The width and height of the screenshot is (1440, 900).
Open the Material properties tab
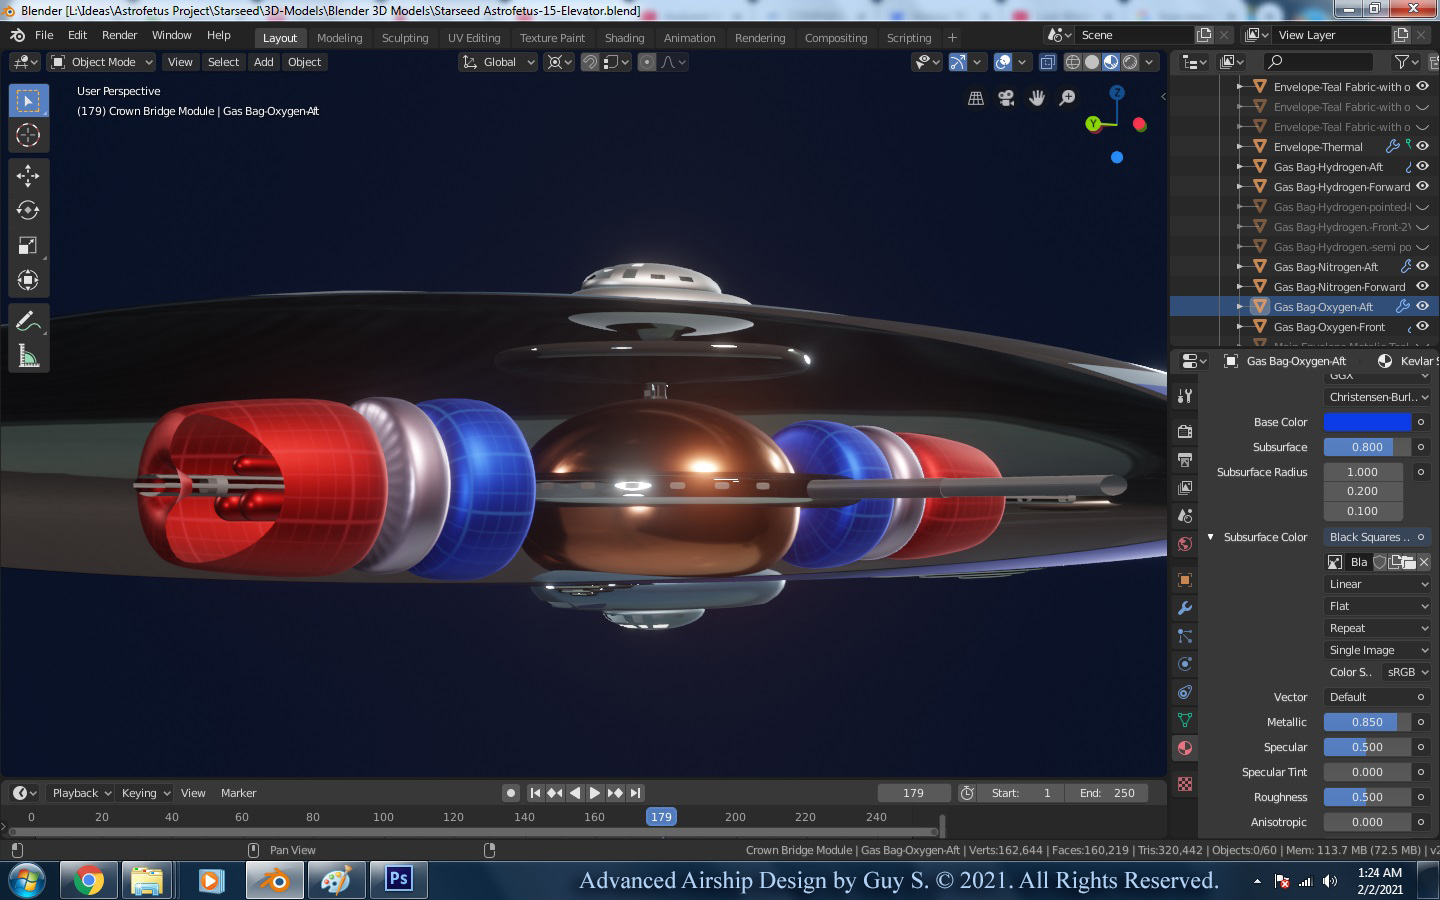coord(1185,748)
